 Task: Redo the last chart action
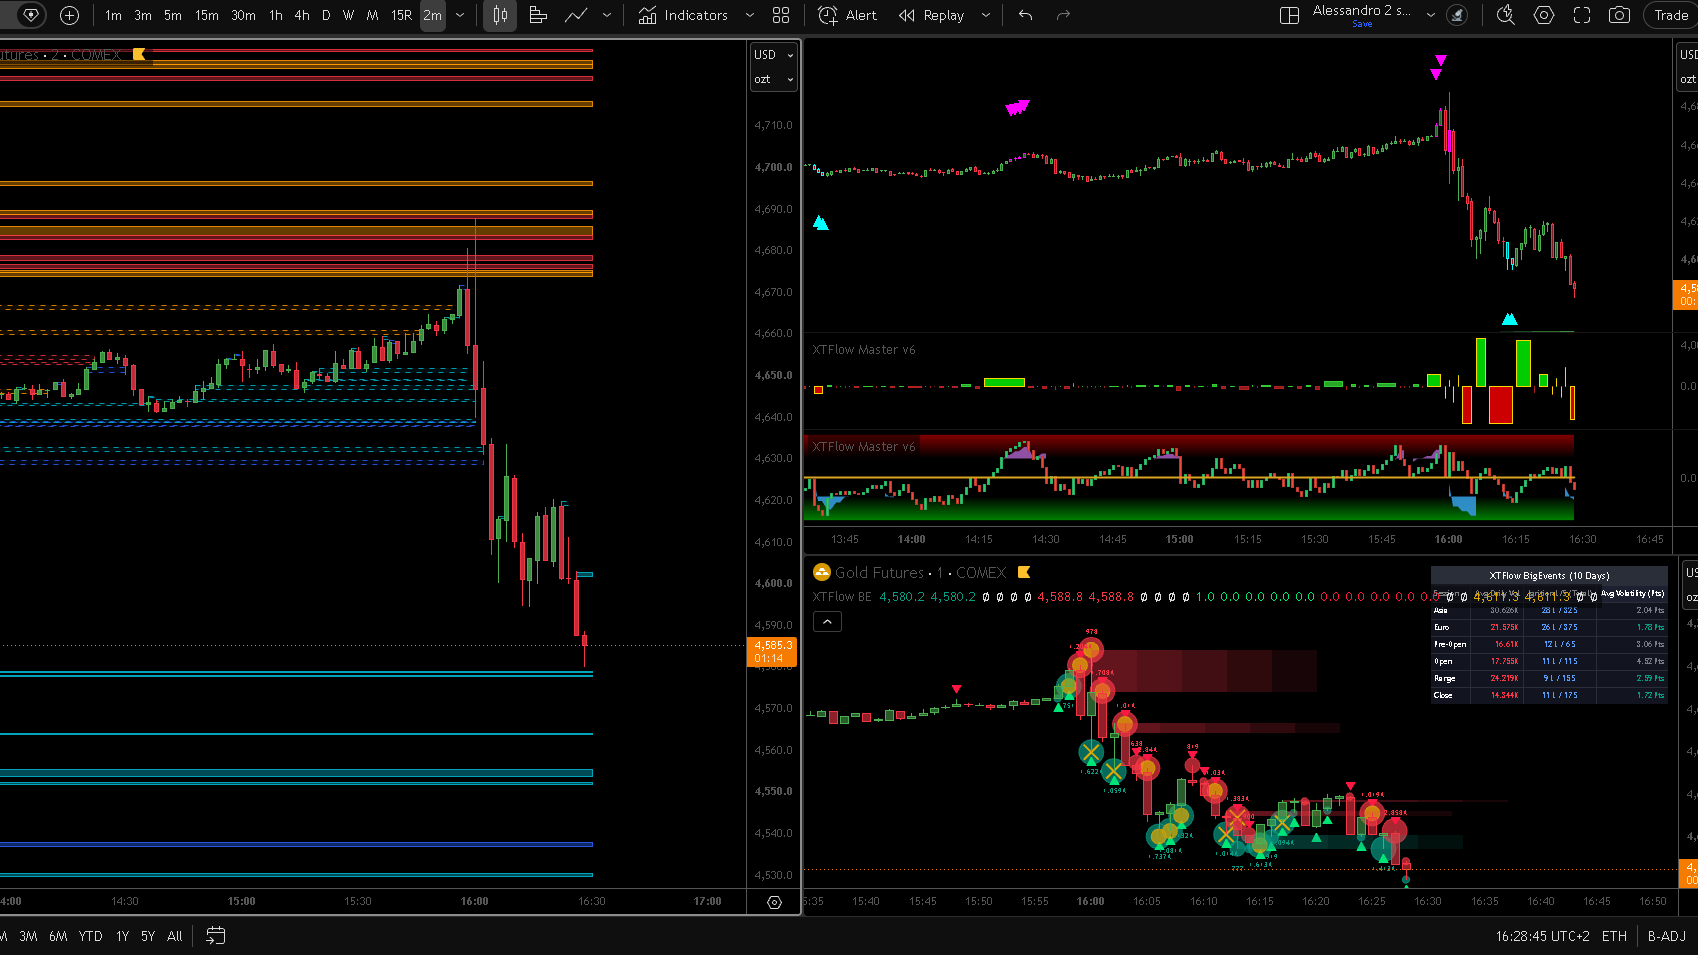(x=1063, y=15)
